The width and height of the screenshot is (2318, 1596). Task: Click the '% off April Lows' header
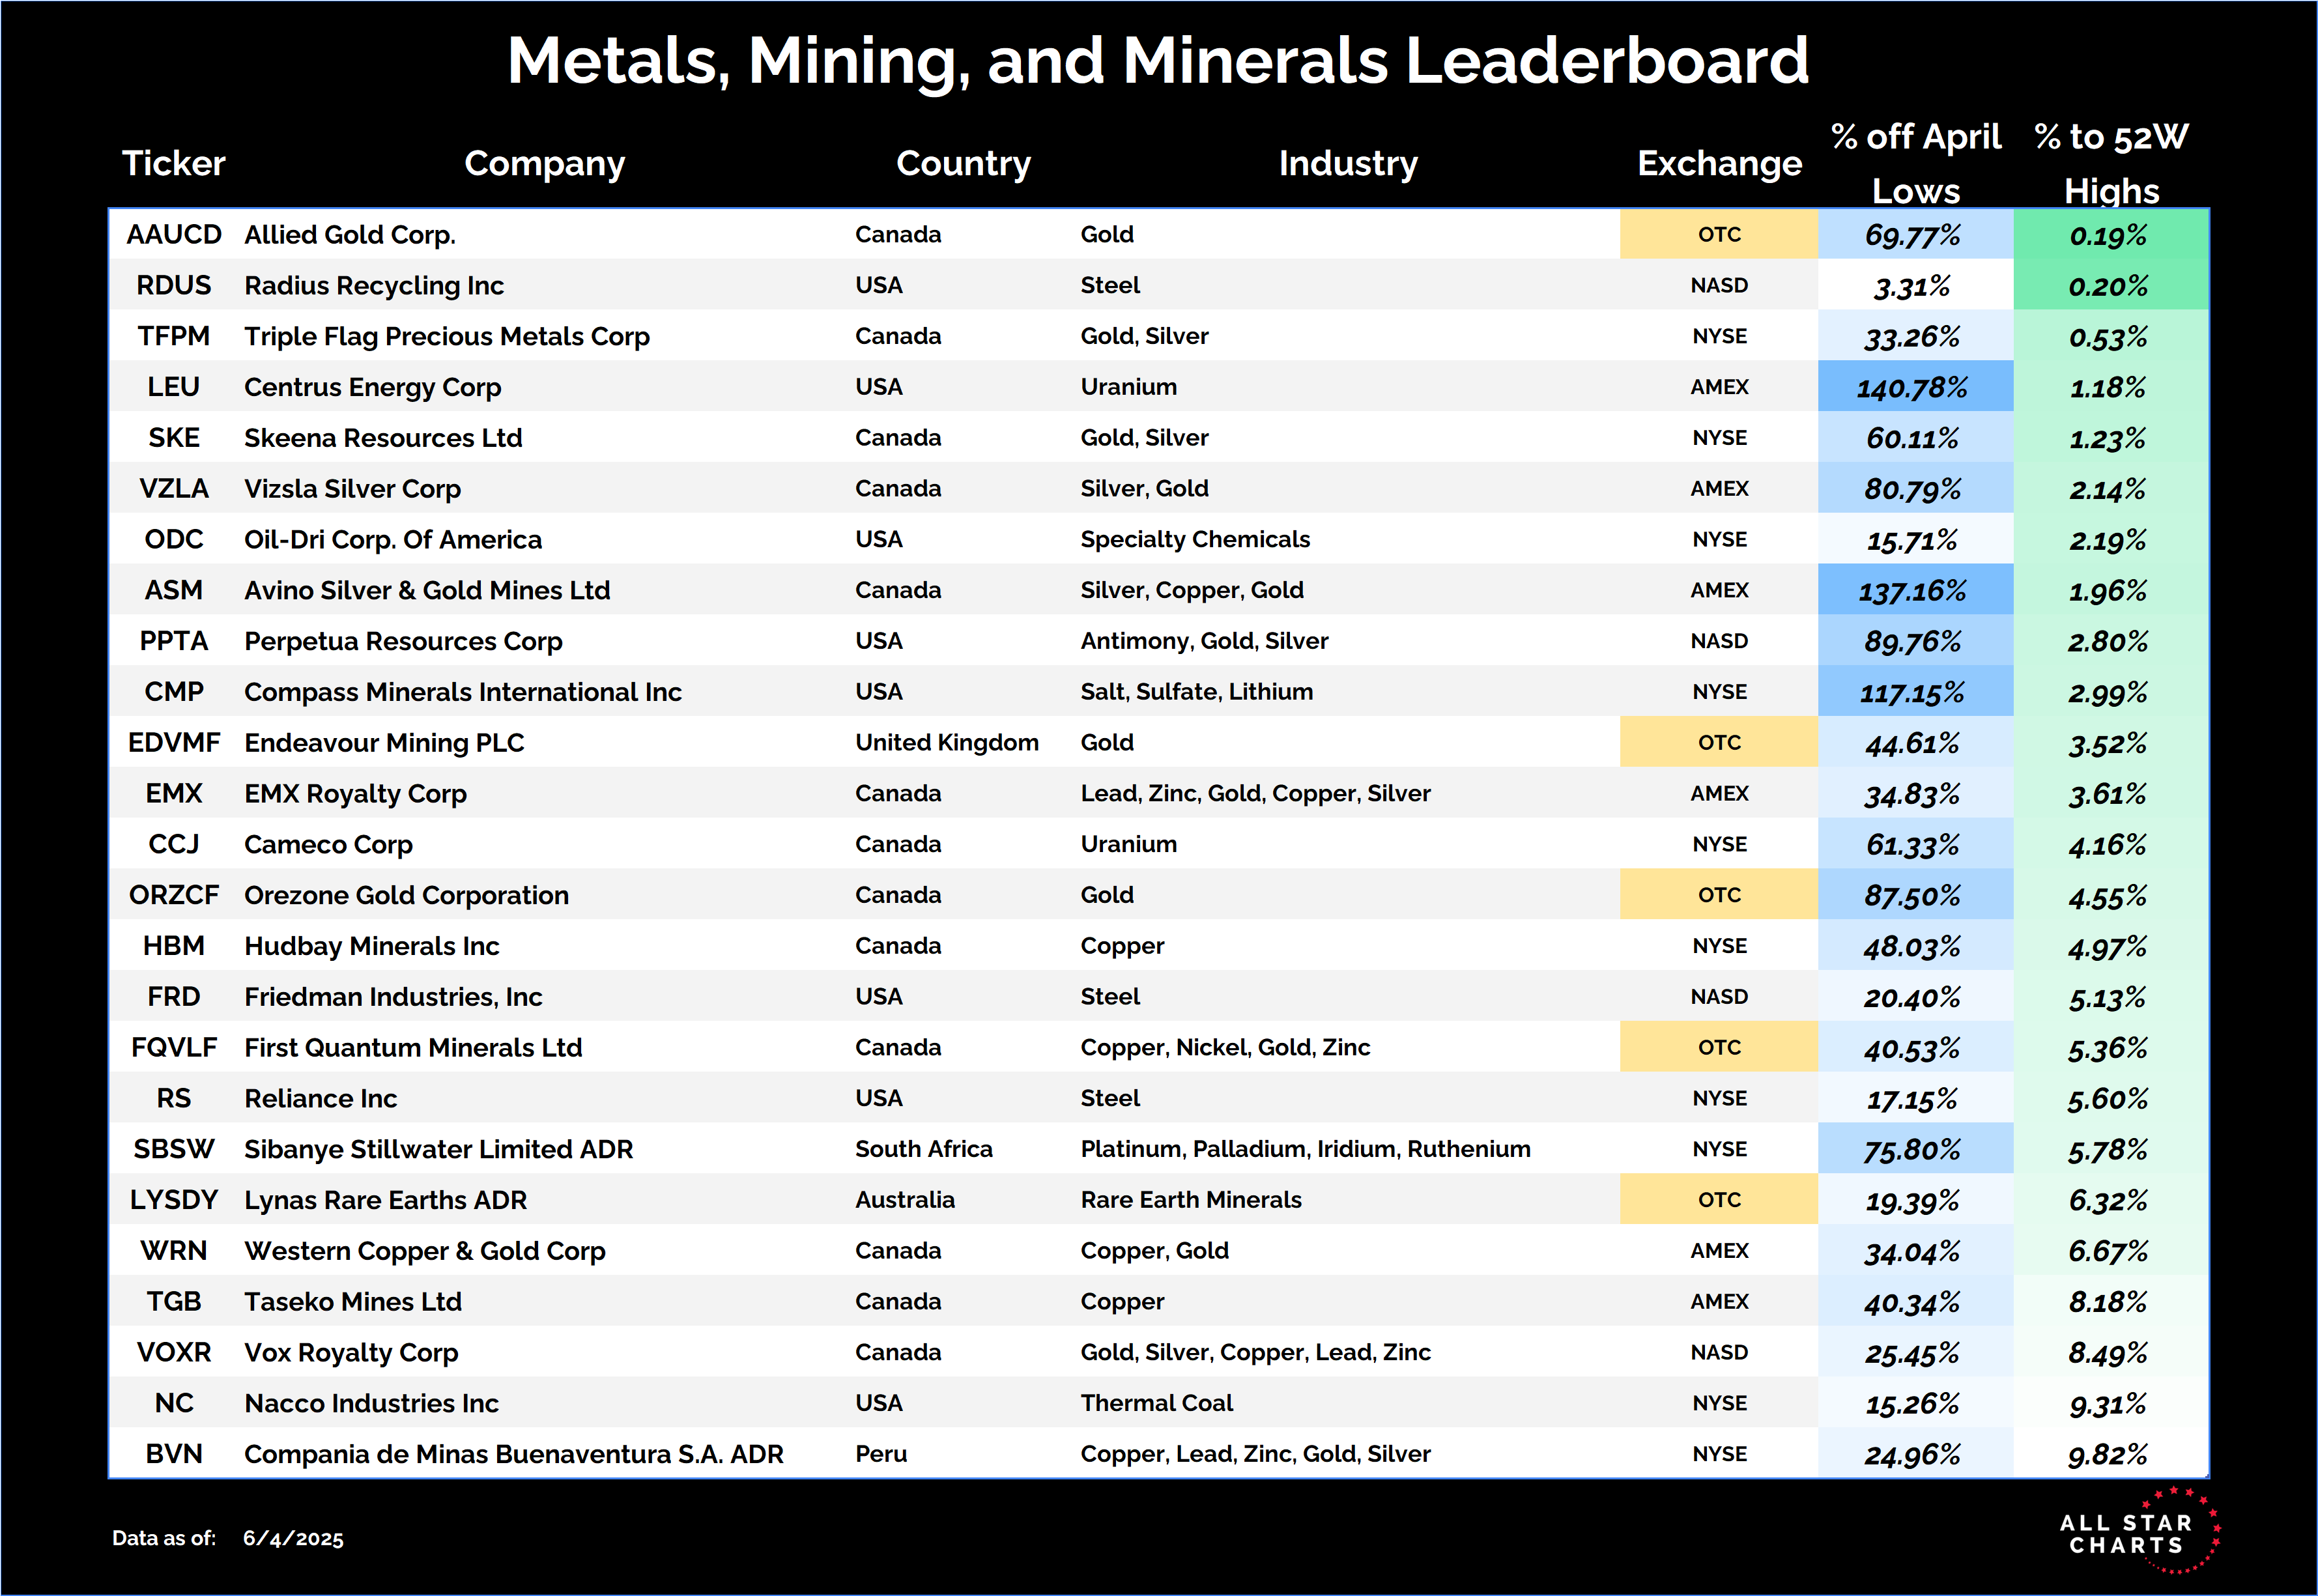[x=1915, y=163]
